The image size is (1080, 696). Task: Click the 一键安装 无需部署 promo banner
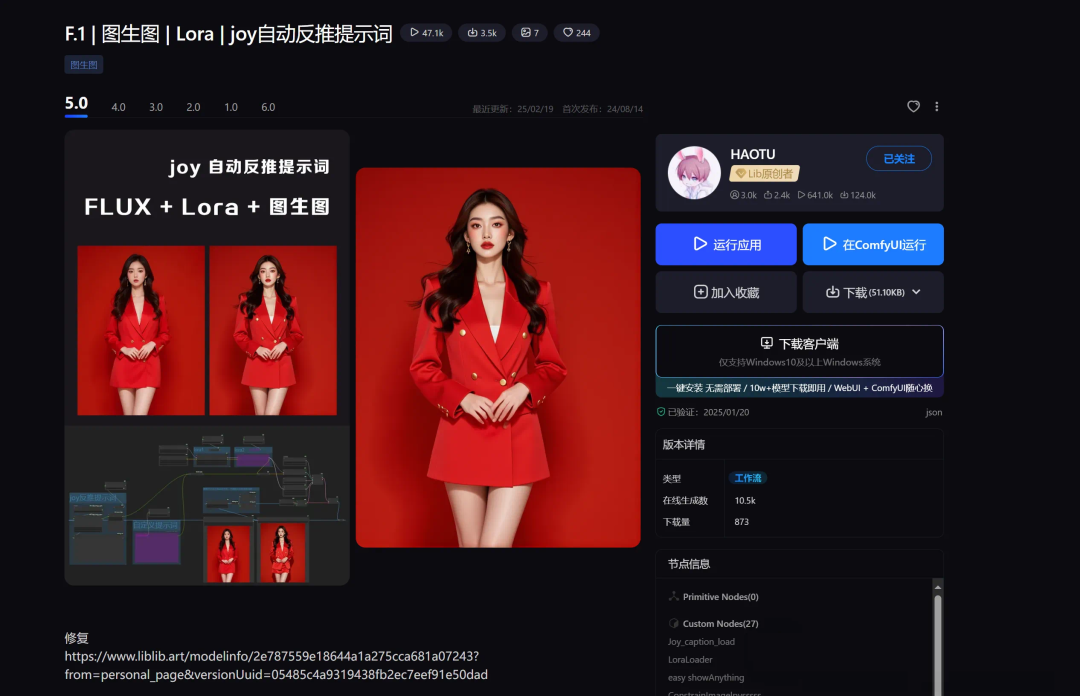(x=800, y=388)
